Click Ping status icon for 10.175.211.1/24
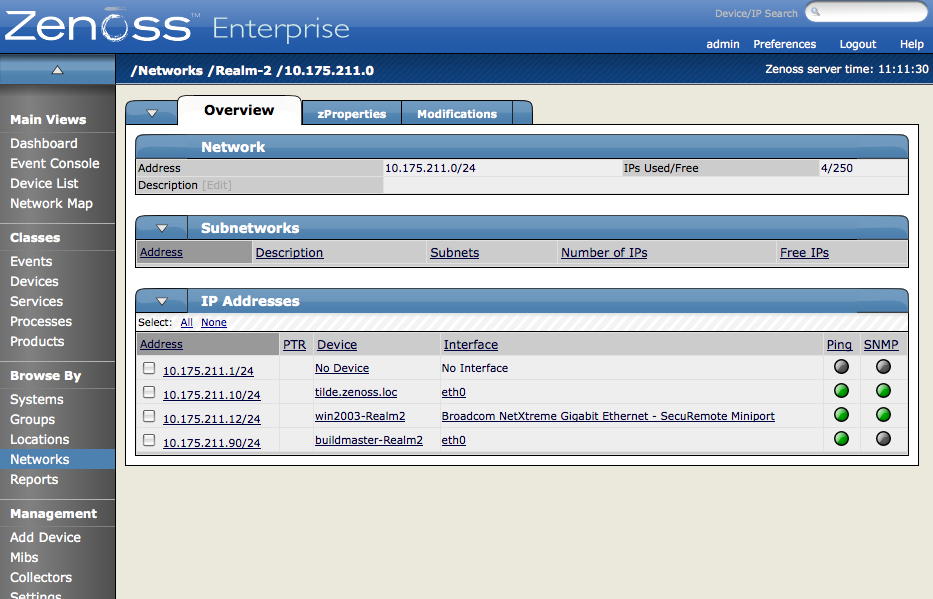The height and width of the screenshot is (599, 933). 841,366
